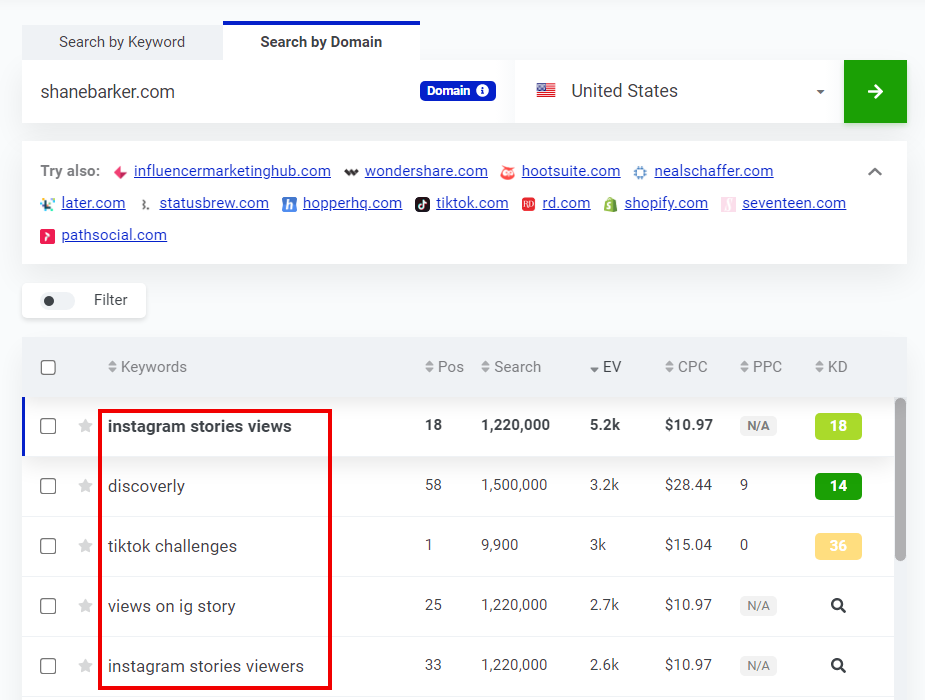Screen dimensions: 925x700
Task: Click the wondershare.com favicon
Action: (351, 172)
